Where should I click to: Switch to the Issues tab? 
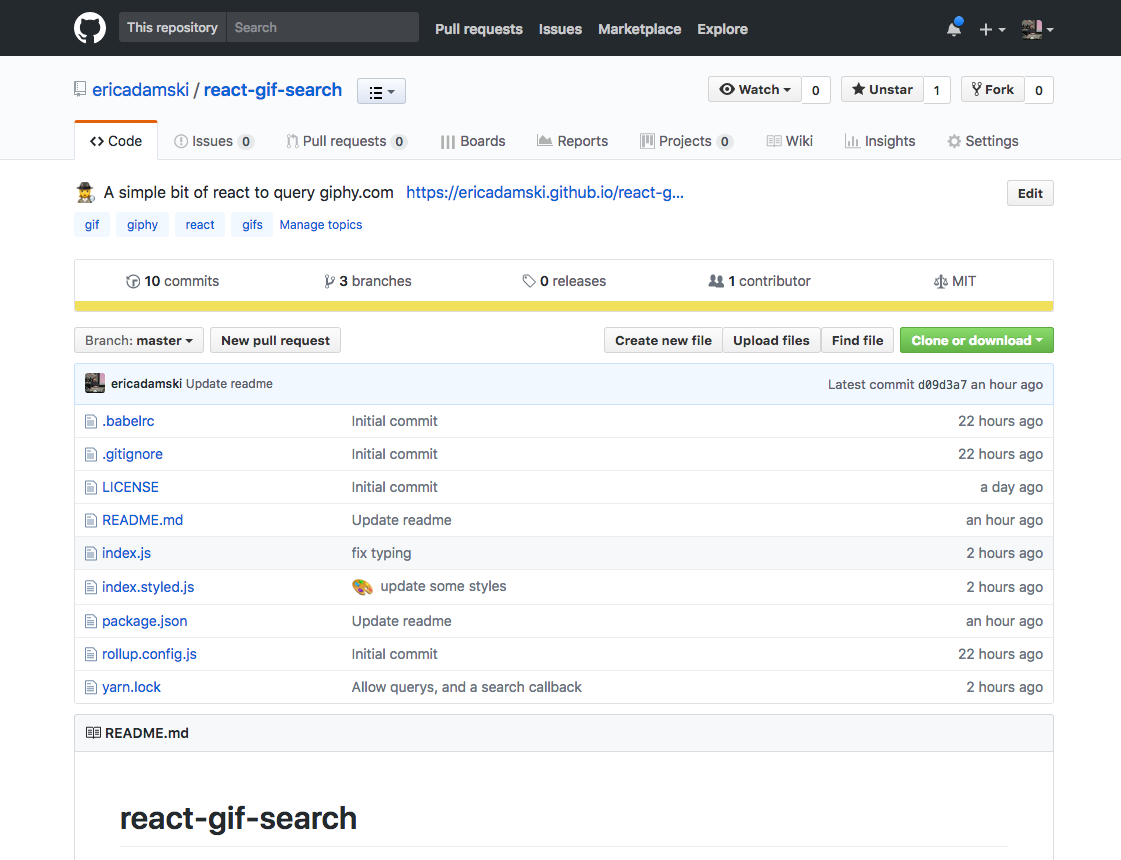coord(214,141)
